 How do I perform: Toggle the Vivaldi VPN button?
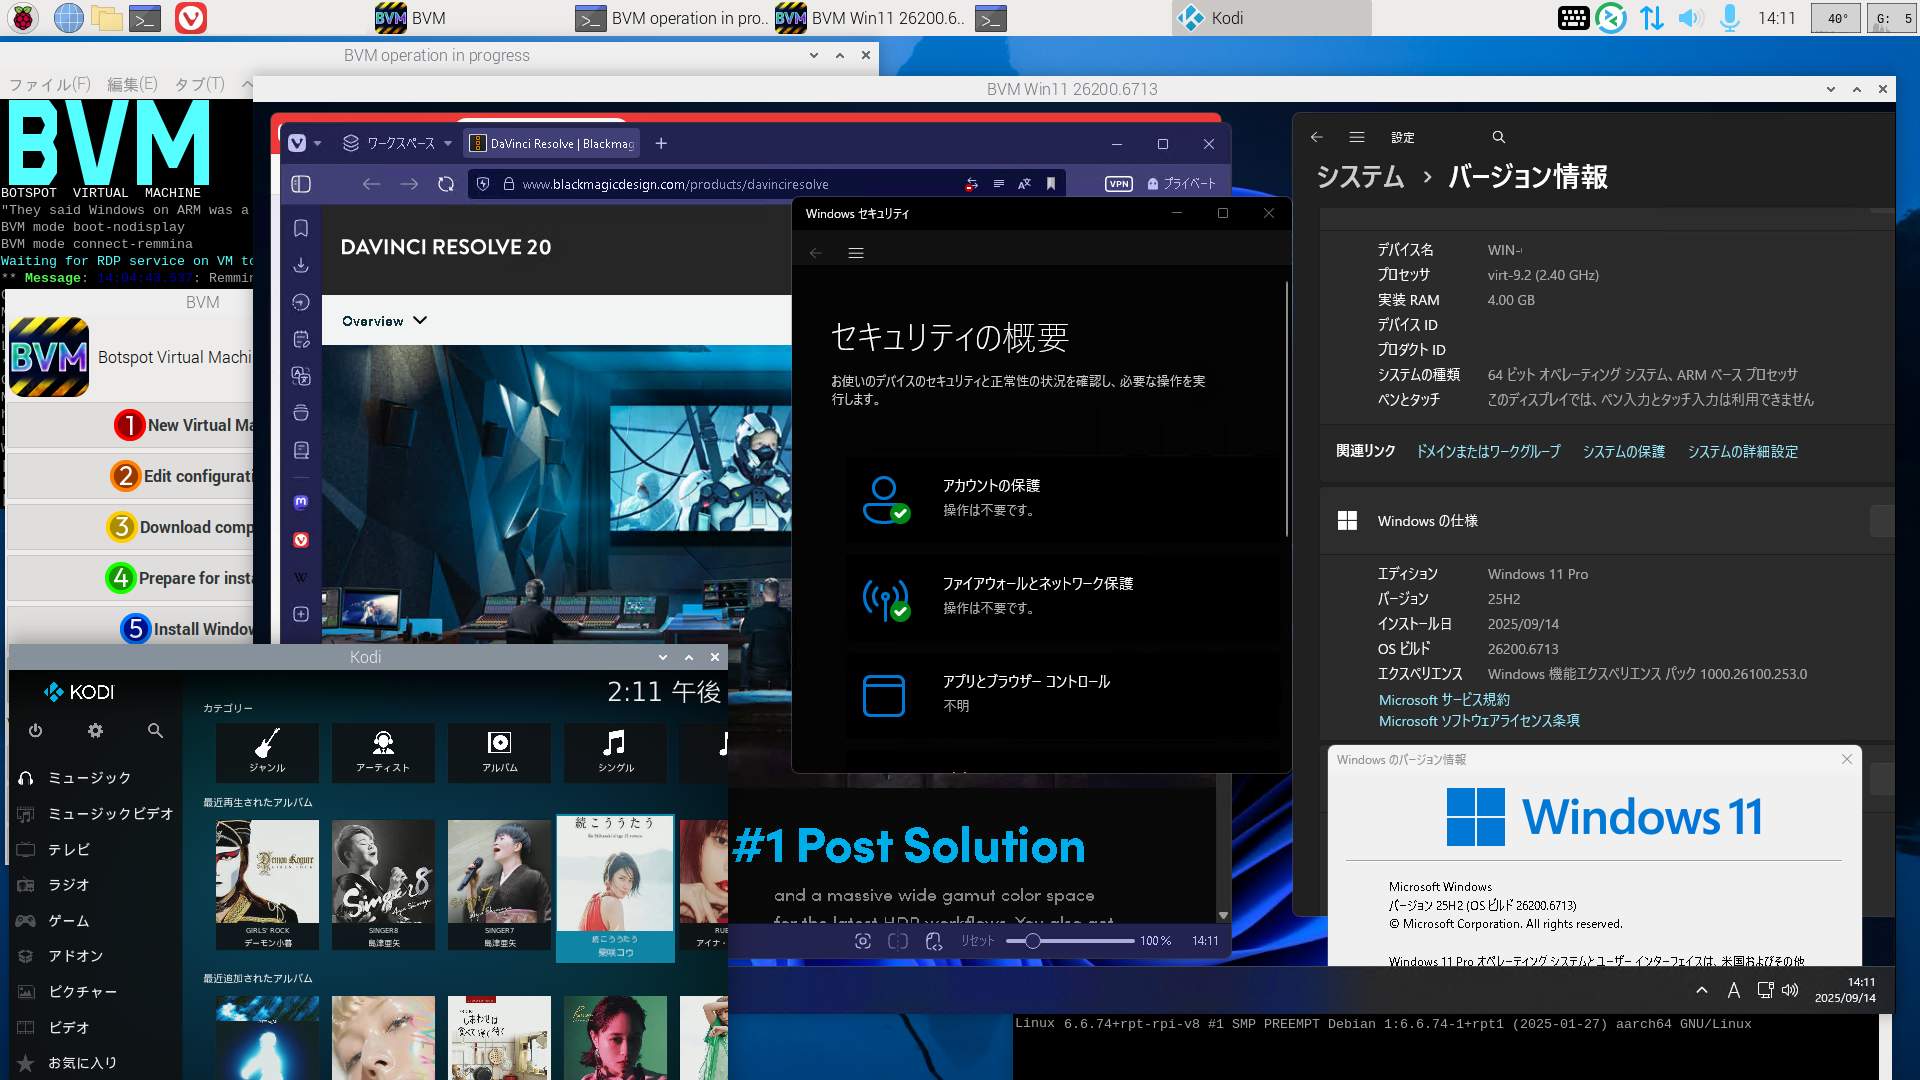(x=1119, y=184)
